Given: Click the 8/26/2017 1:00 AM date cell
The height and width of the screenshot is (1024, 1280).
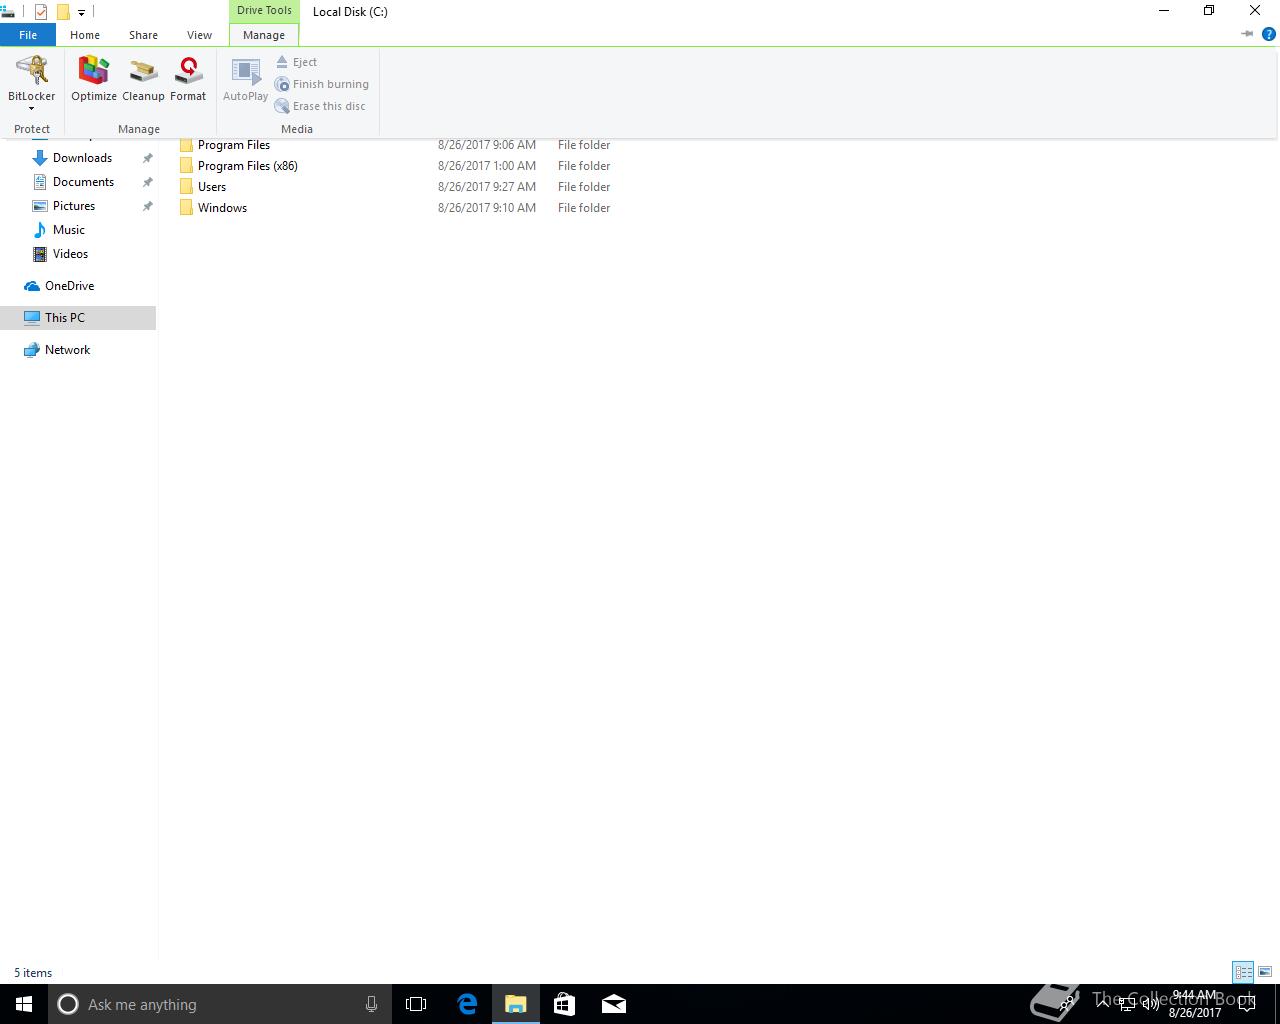Looking at the screenshot, I should [487, 166].
